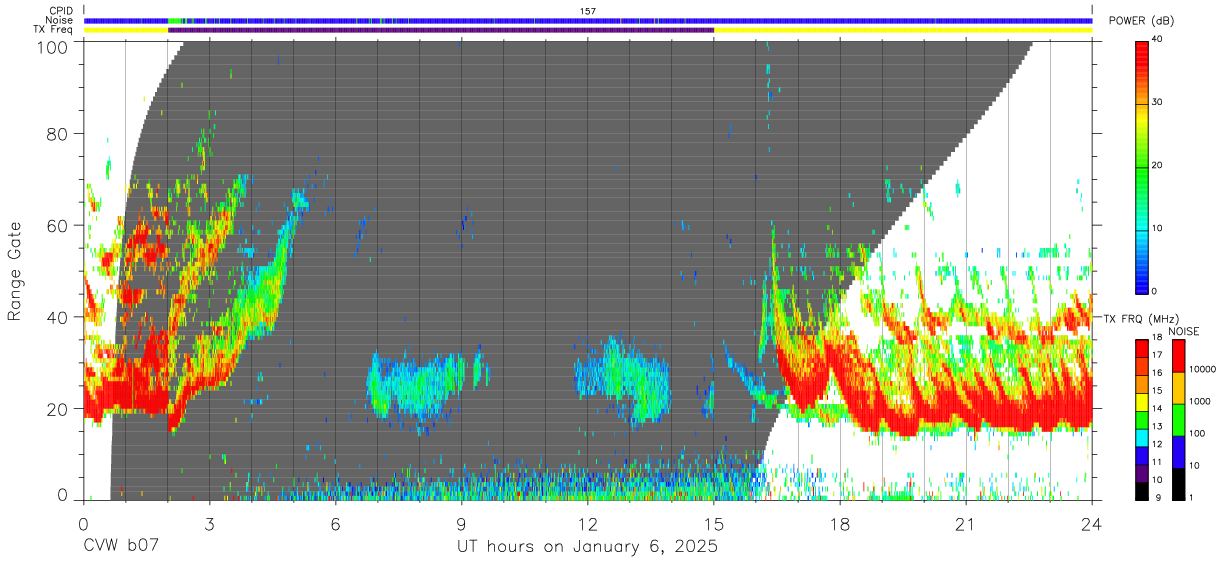Click the 'CVW b07' radar beam label
The image size is (1228, 567).
121,546
